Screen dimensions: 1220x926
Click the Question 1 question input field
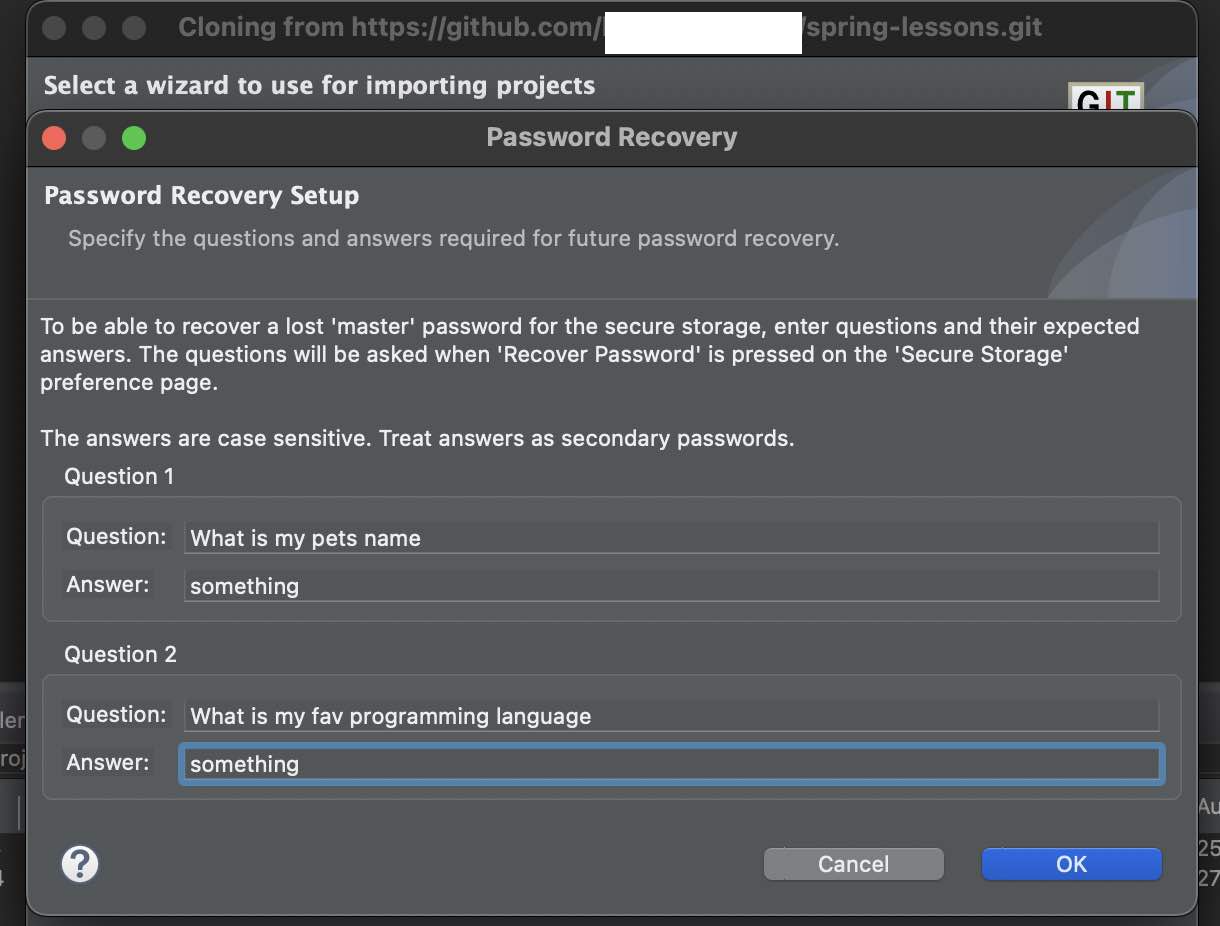(670, 537)
